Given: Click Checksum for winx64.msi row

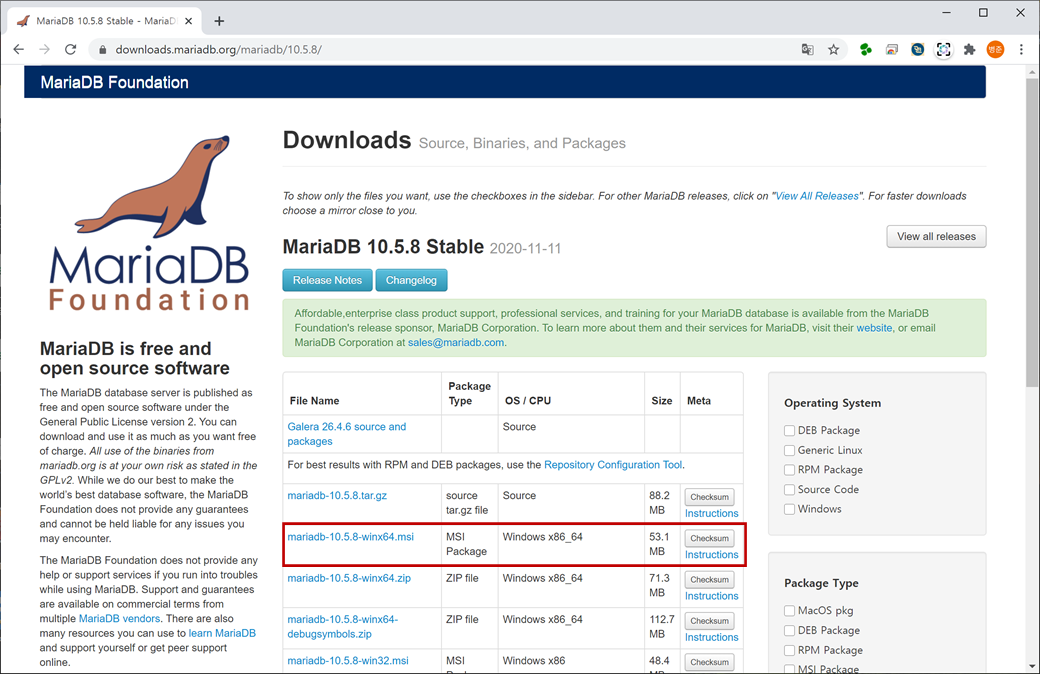Looking at the screenshot, I should [709, 538].
